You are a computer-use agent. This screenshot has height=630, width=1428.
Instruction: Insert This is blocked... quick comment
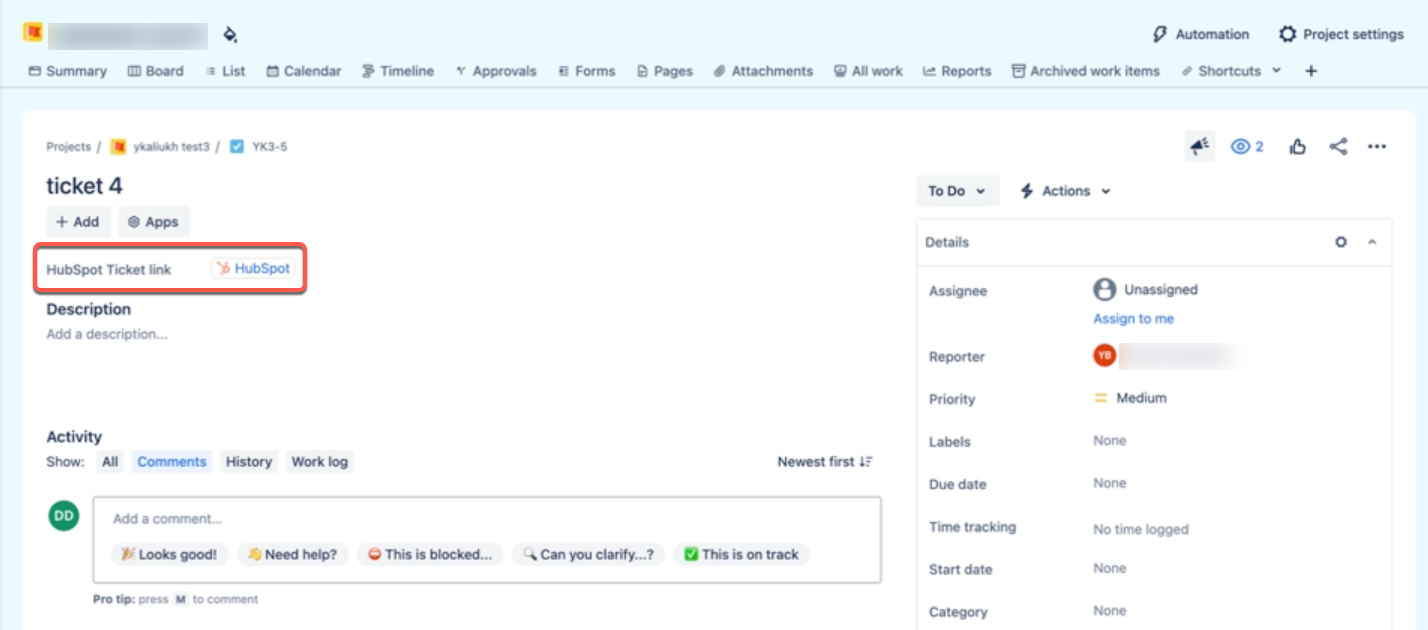pos(430,554)
